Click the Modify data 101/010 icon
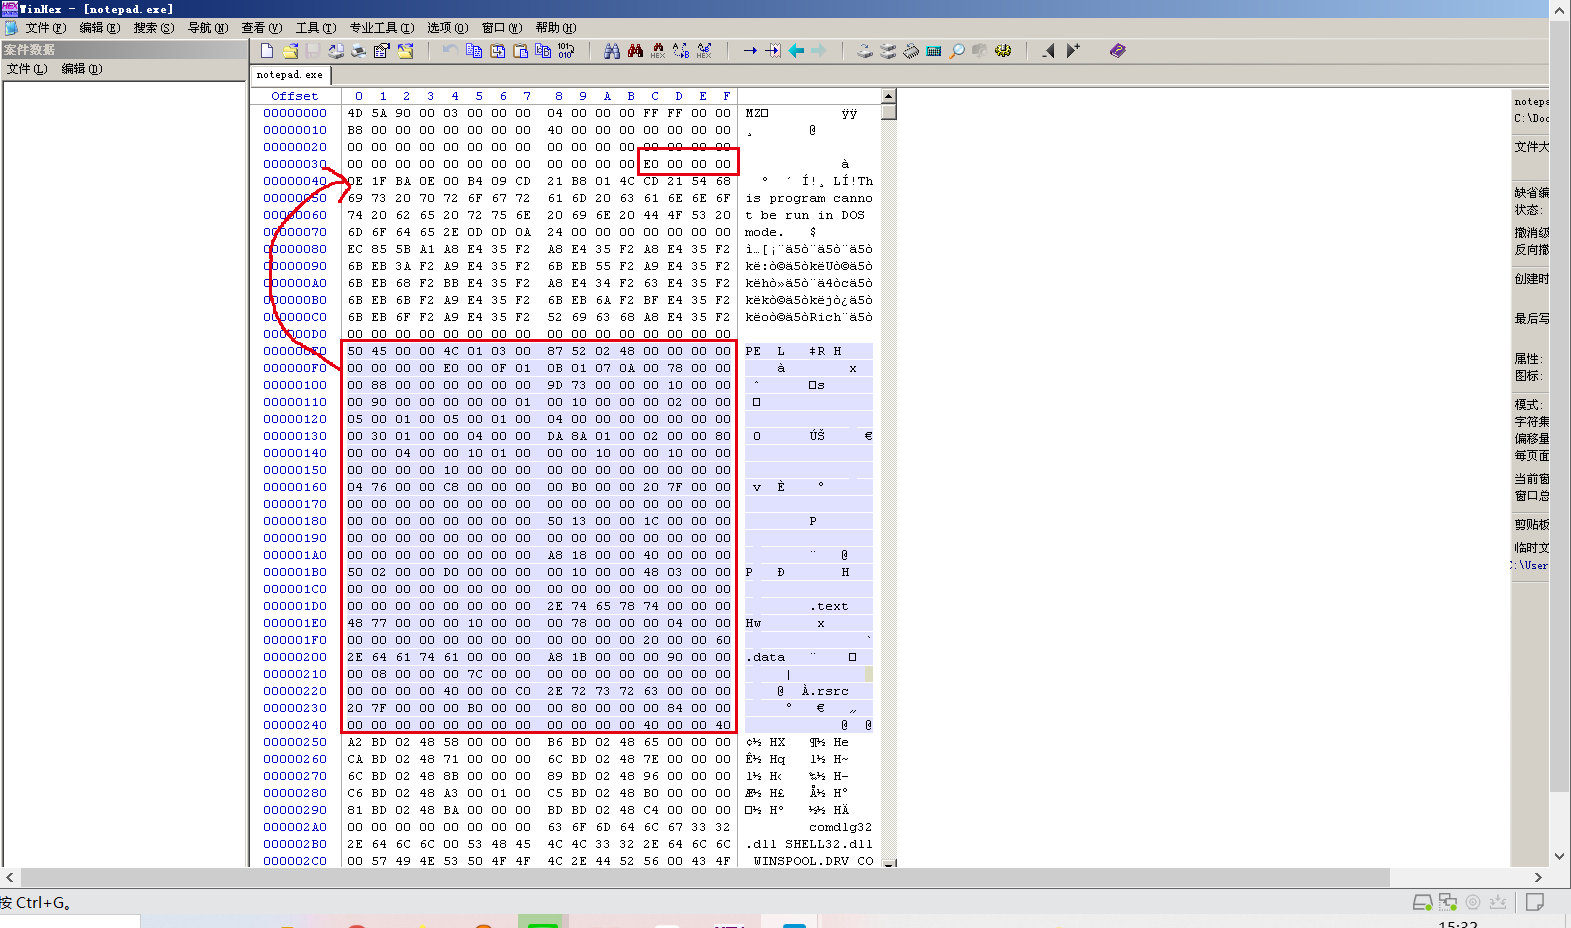The height and width of the screenshot is (928, 1571). tap(565, 51)
